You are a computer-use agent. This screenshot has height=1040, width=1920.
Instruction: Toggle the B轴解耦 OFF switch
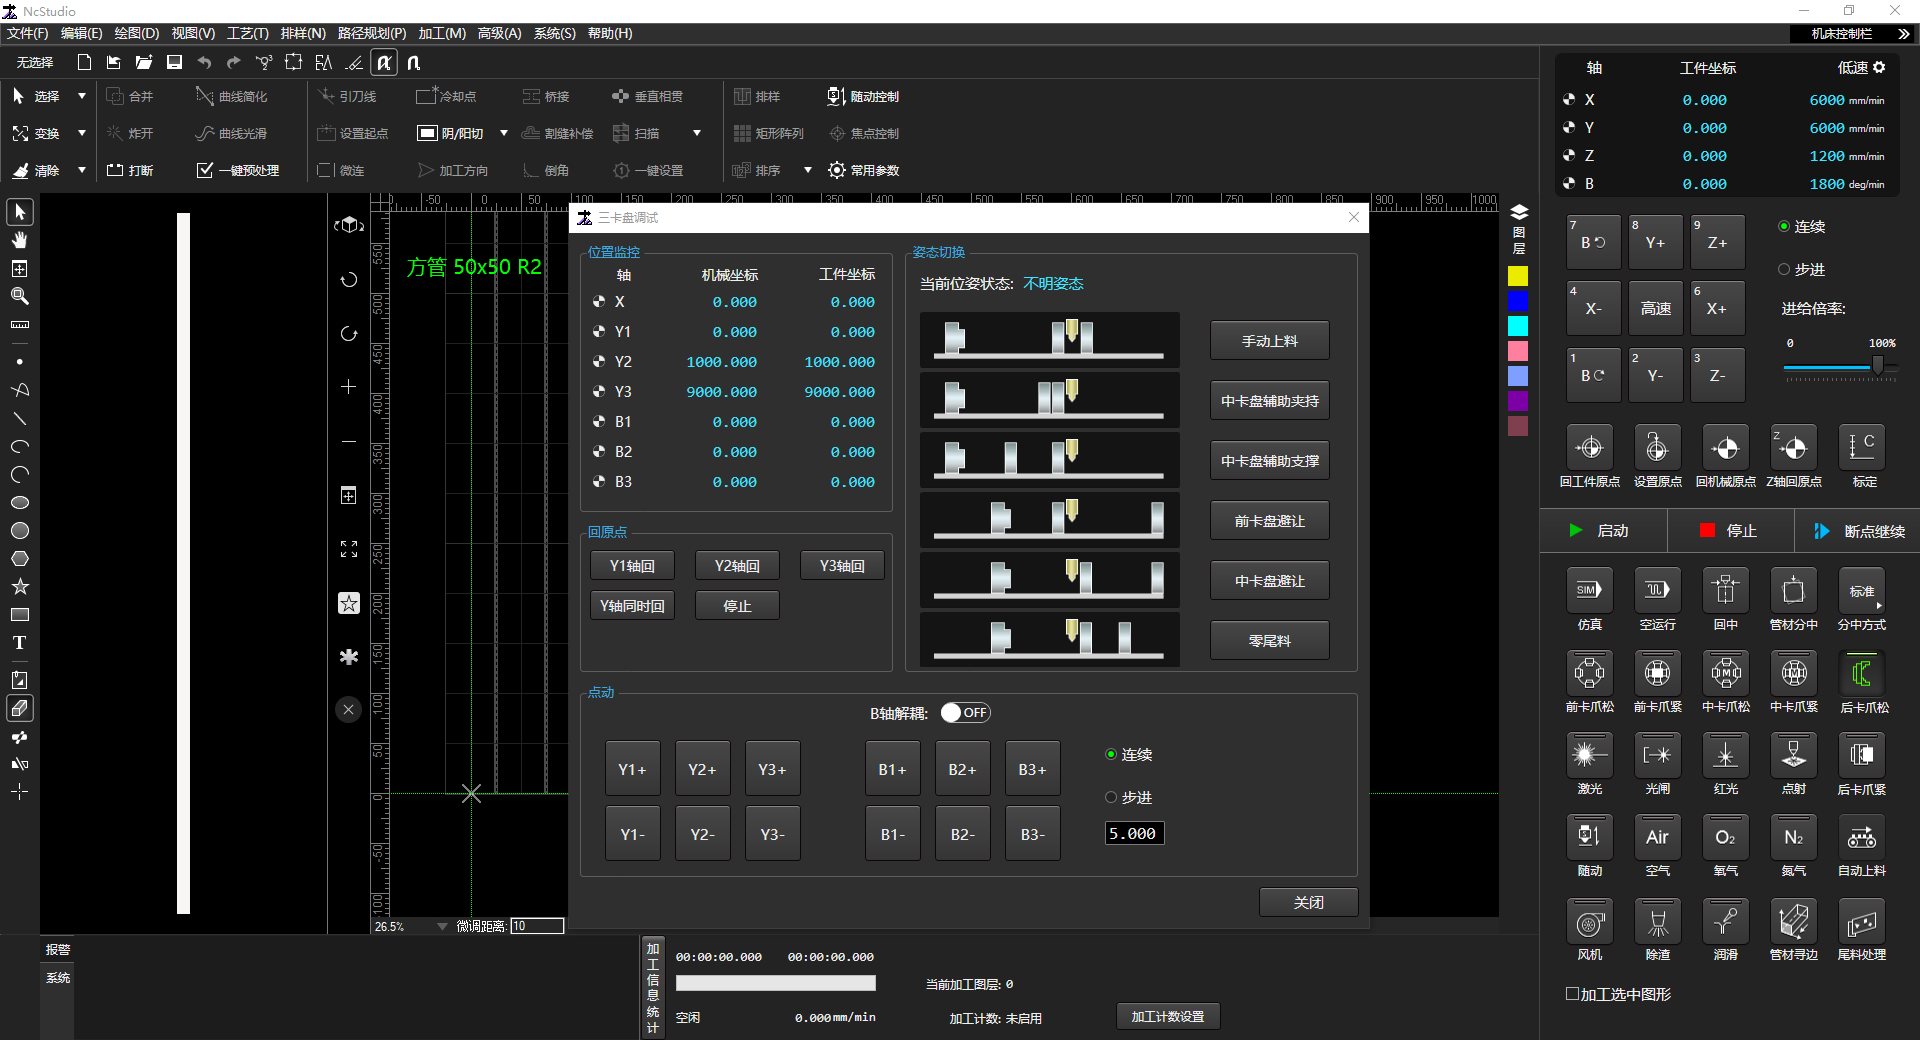pos(965,713)
